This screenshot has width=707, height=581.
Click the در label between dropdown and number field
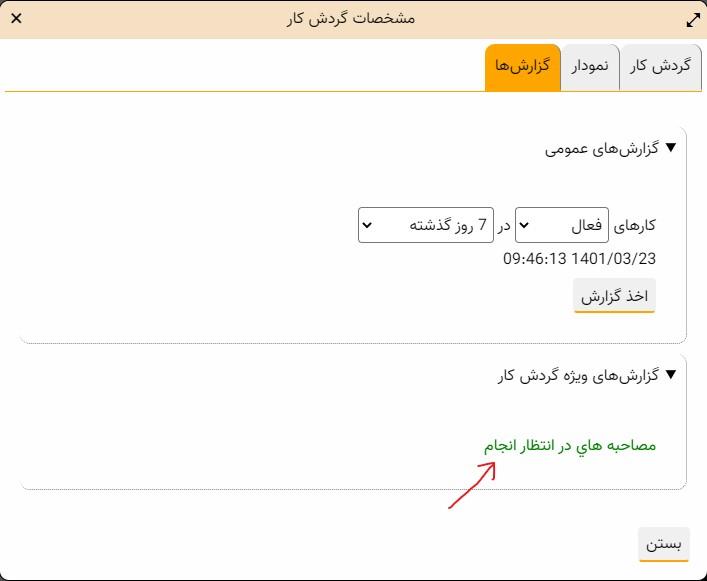point(505,226)
